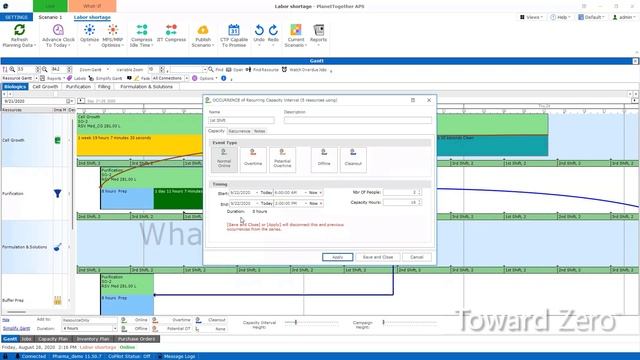
Task: Switch to the Recurrence tab
Action: pos(239,131)
